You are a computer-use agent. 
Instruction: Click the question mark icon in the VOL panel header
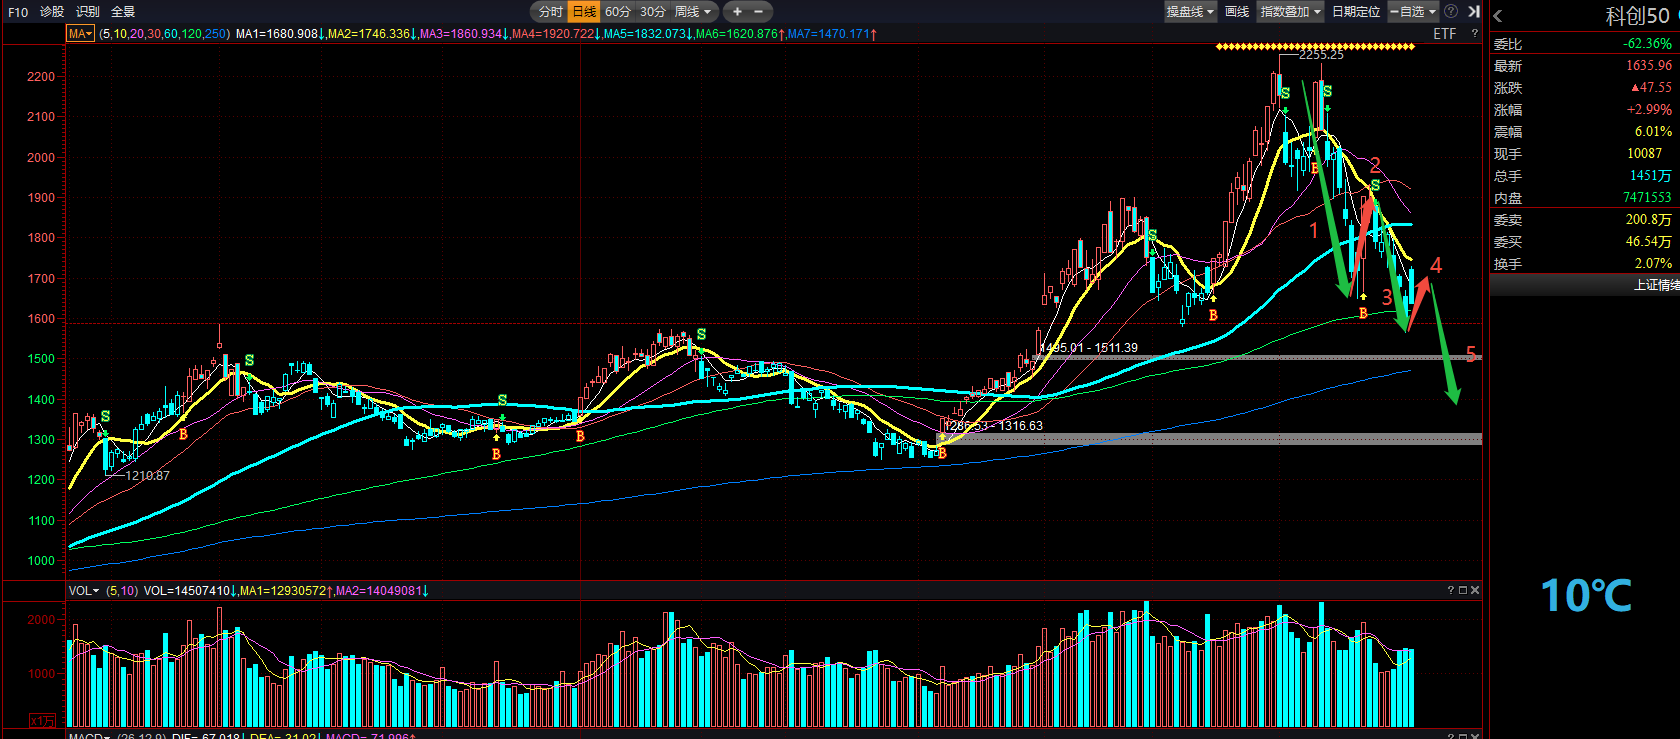(x=1450, y=591)
